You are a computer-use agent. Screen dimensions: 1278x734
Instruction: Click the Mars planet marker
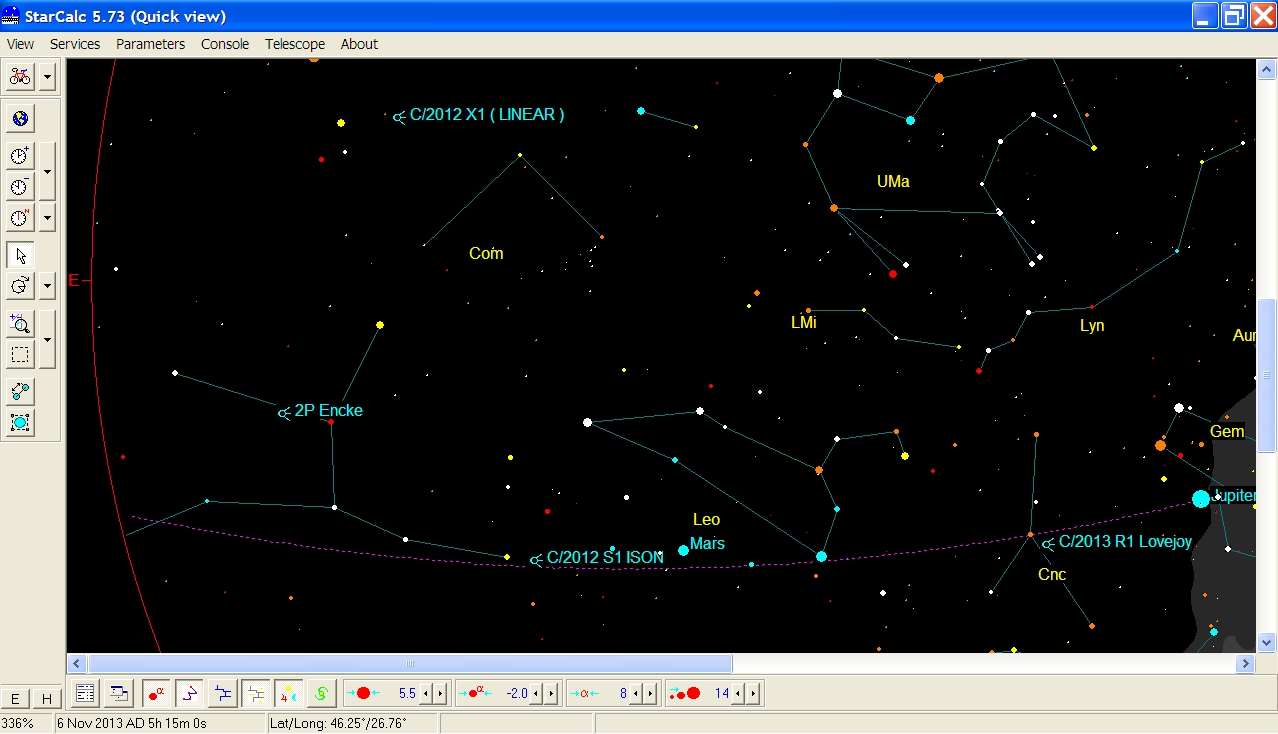(x=683, y=550)
